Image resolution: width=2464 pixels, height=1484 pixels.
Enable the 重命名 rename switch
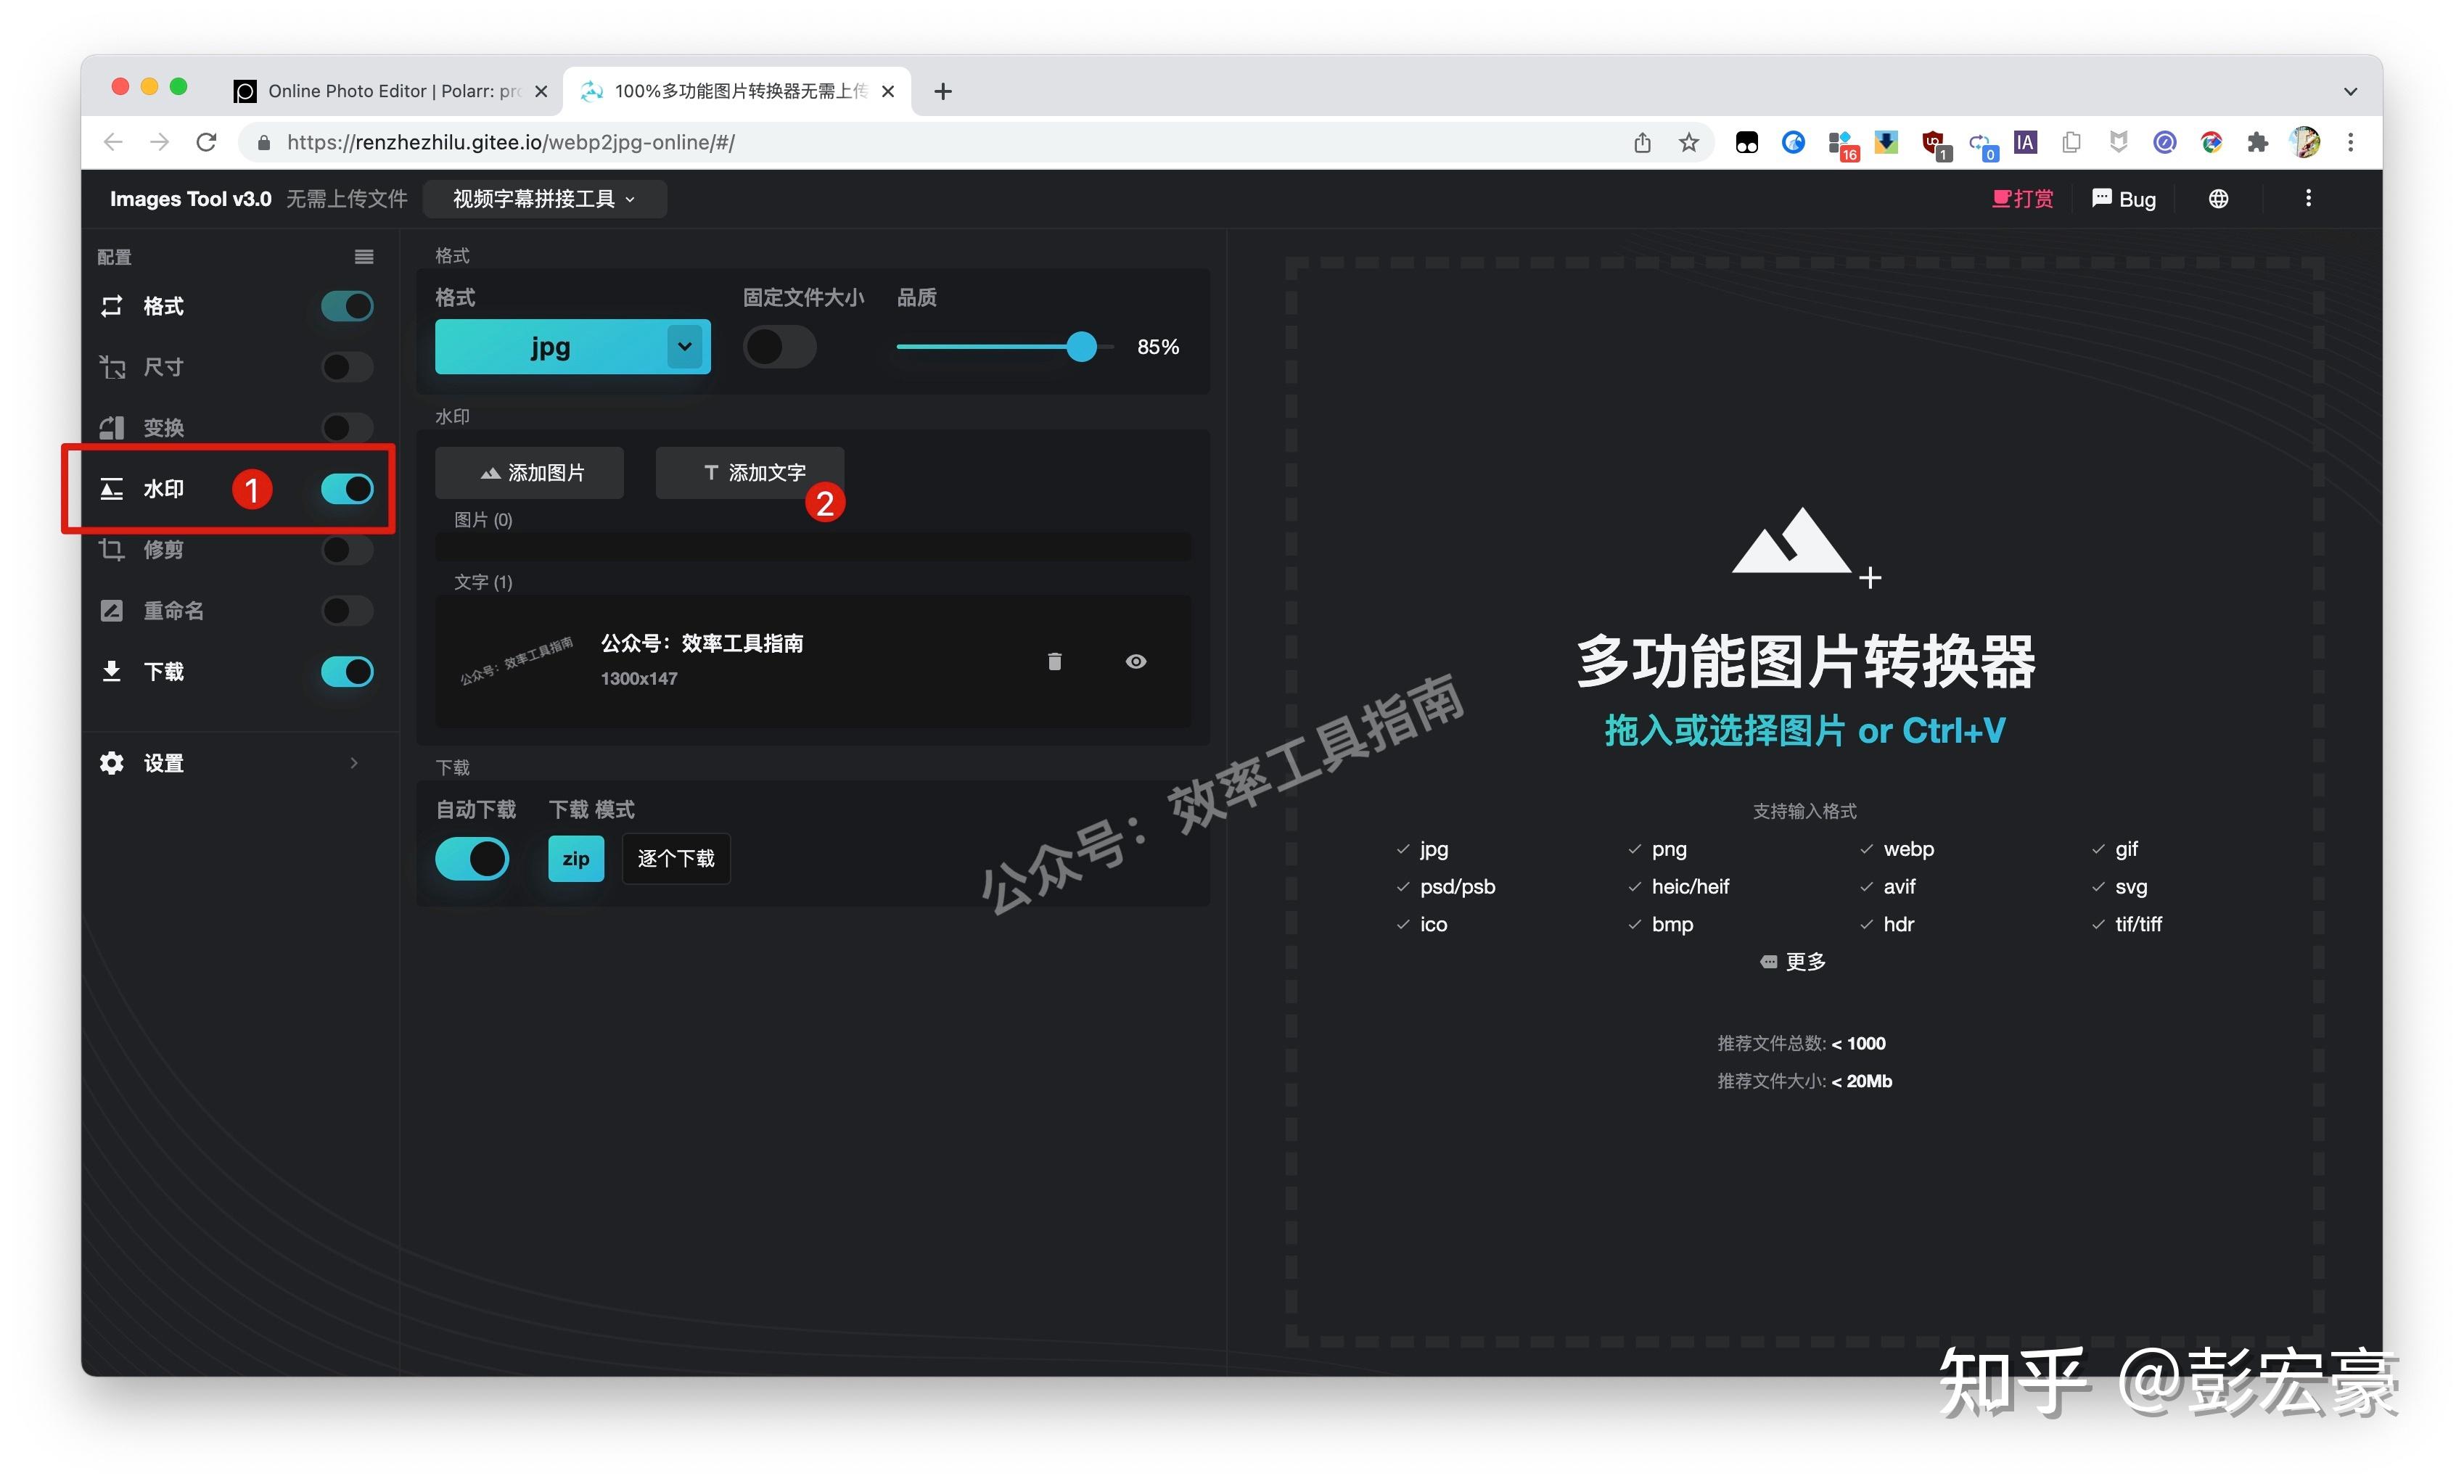[x=346, y=611]
